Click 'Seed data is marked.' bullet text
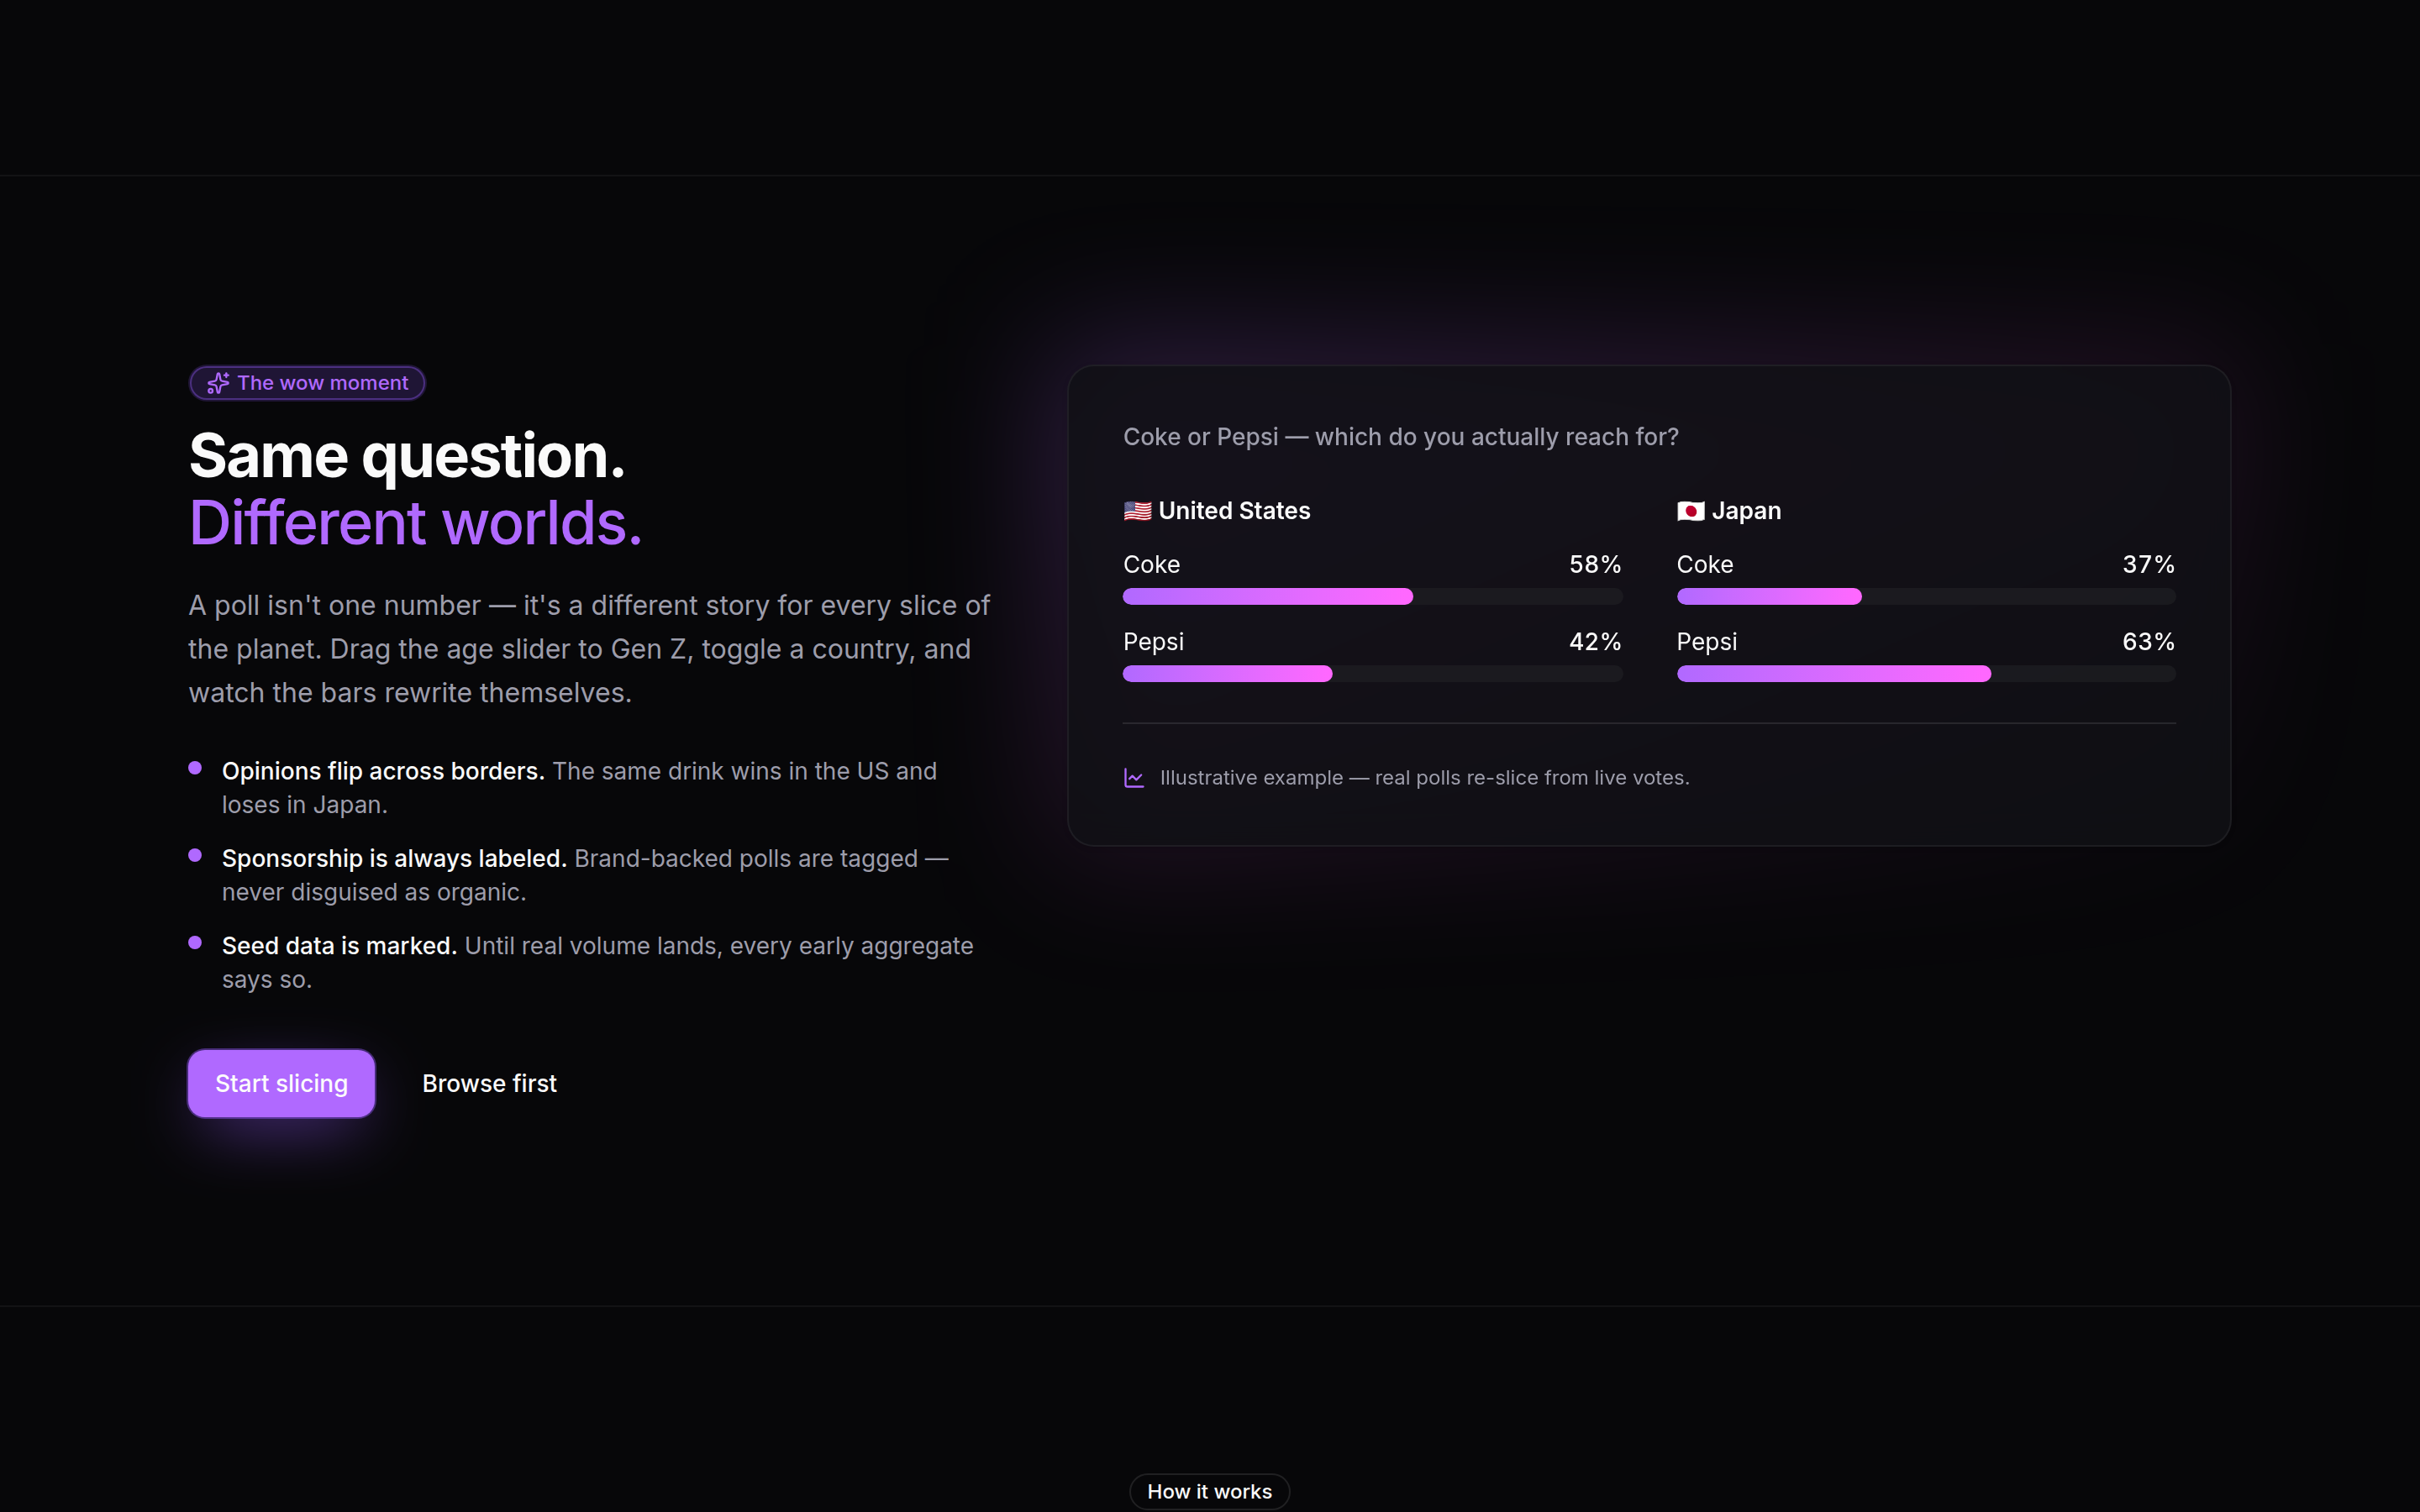 (339, 945)
